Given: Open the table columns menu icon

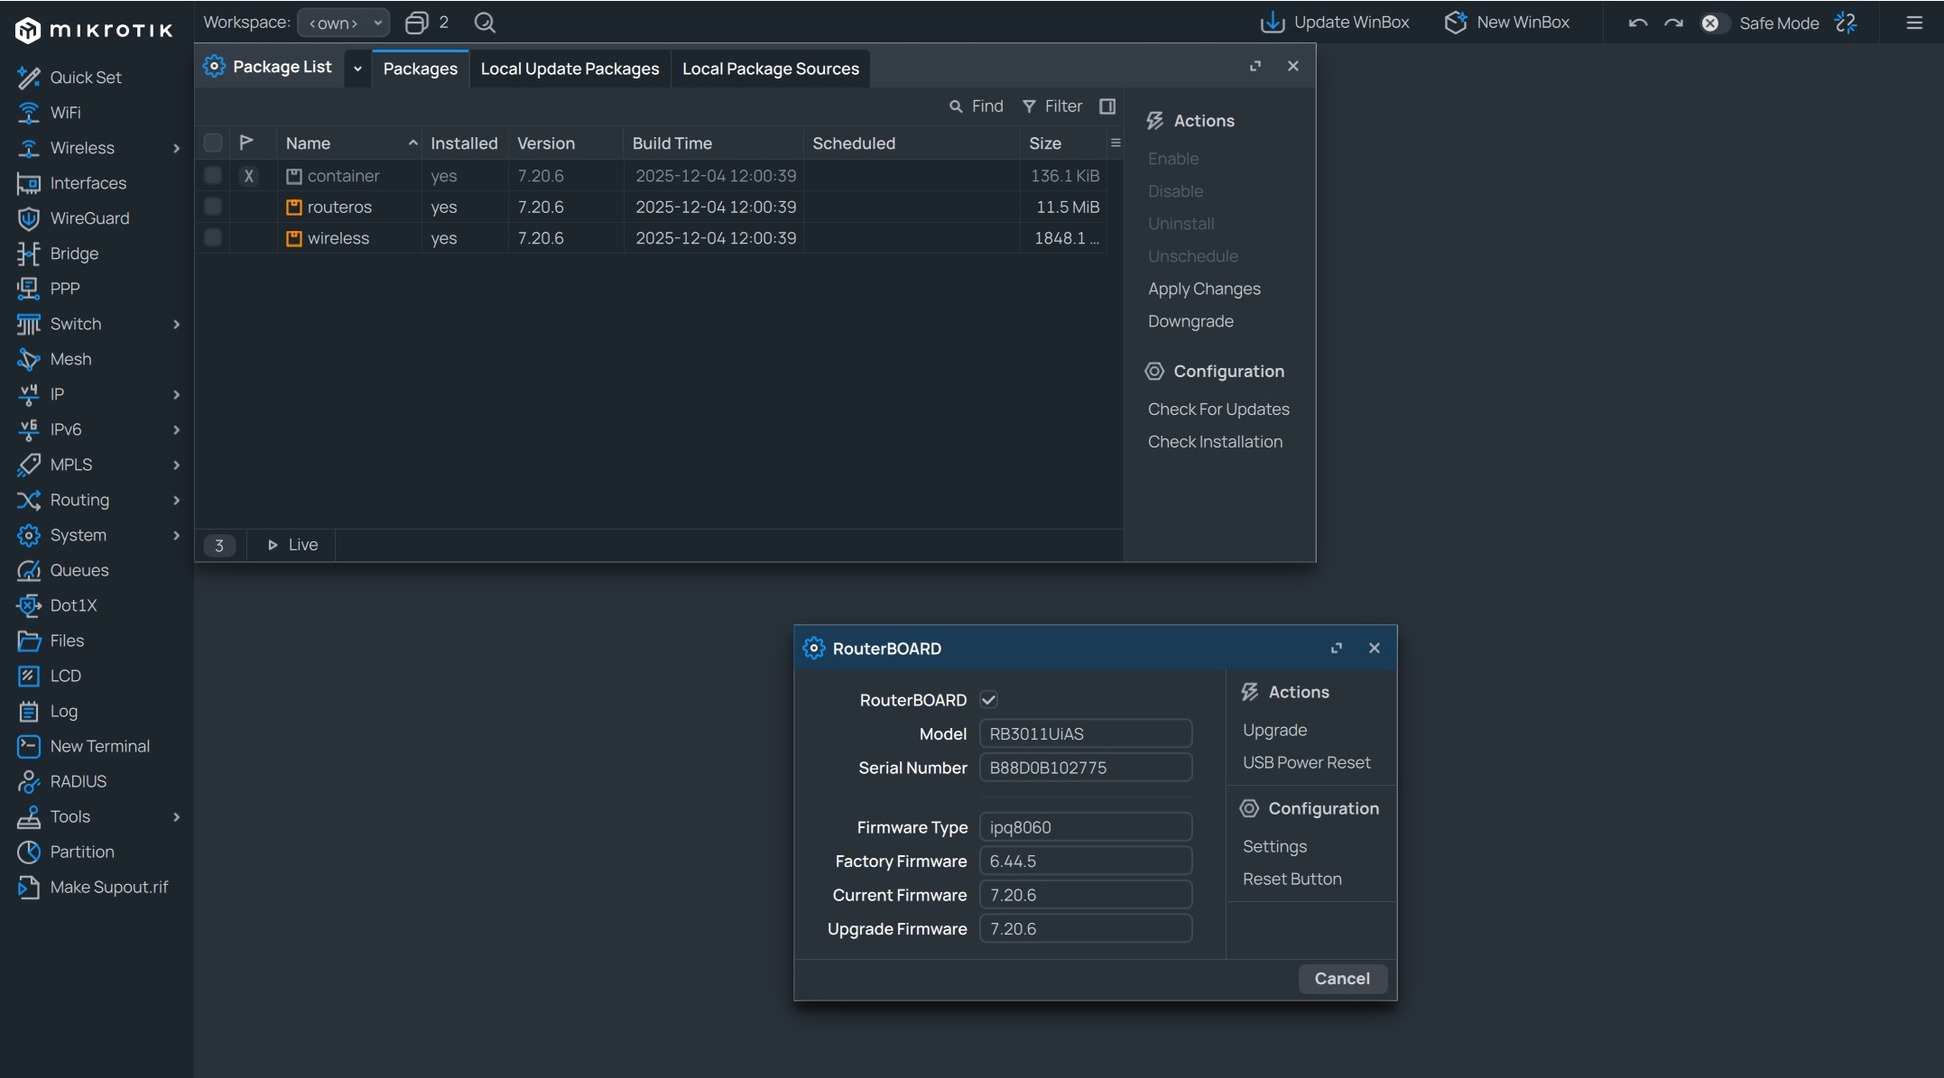Looking at the screenshot, I should point(1116,143).
